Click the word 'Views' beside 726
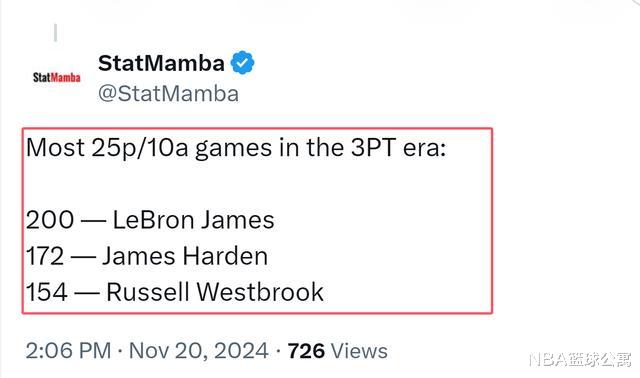This screenshot has width=640, height=378. coord(359,351)
